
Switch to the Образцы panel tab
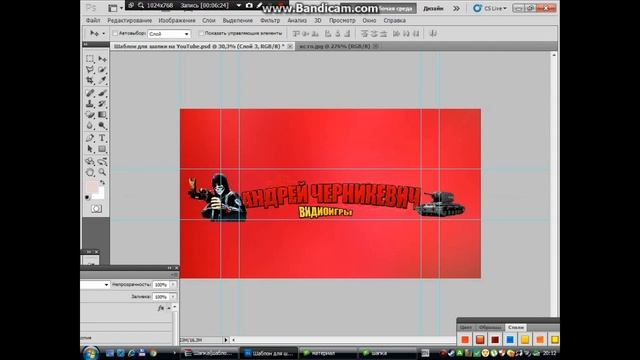click(490, 327)
